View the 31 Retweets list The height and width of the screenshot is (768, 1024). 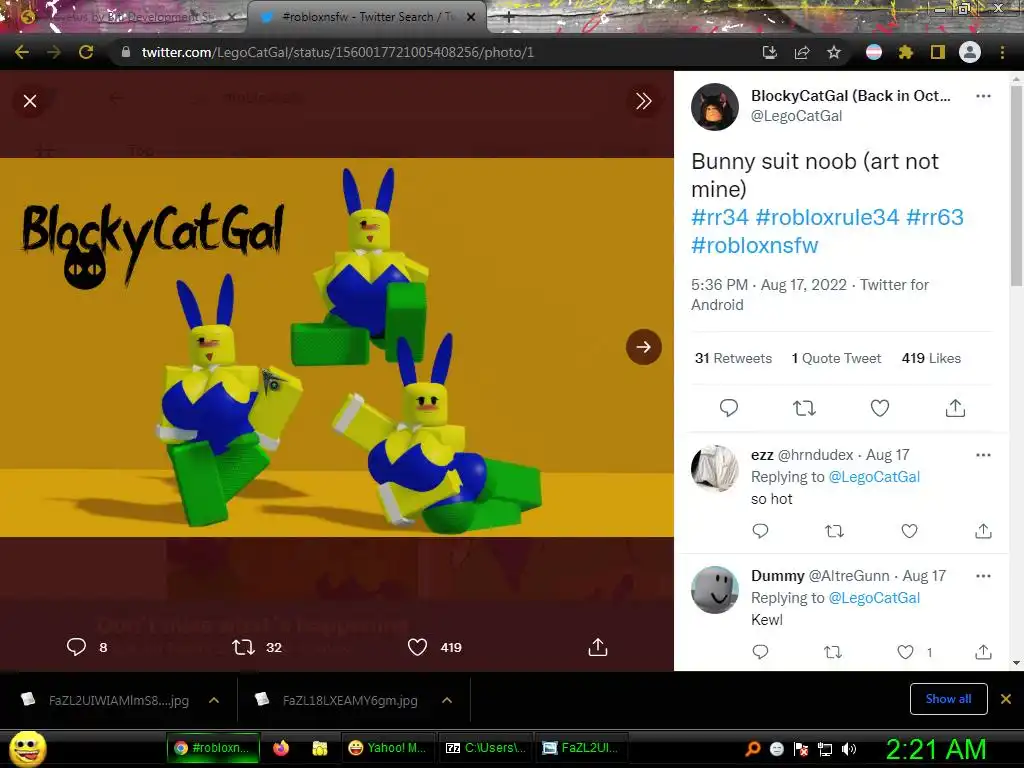click(733, 358)
